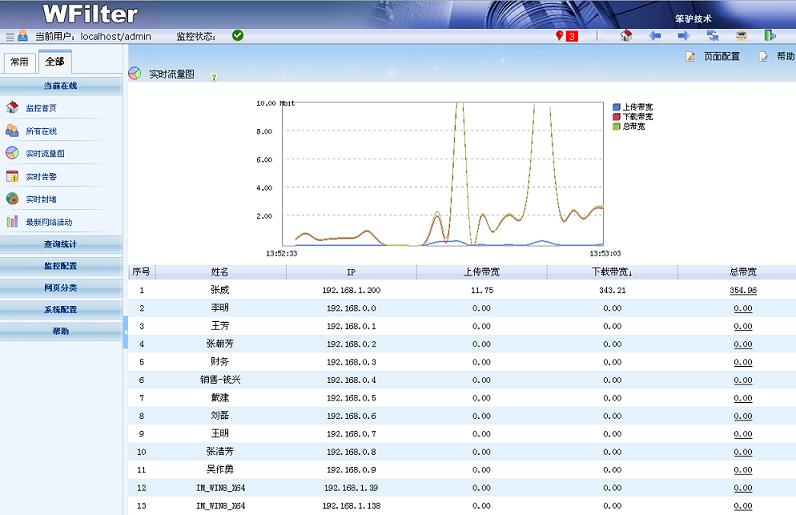This screenshot has width=796, height=515.
Task: Click the green logout door icon
Action: click(x=770, y=35)
